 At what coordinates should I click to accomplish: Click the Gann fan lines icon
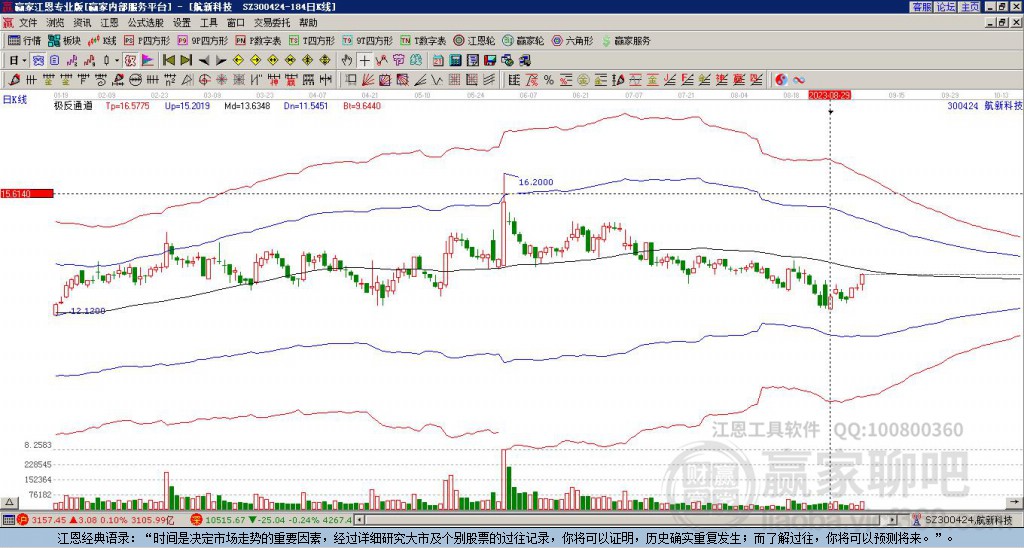point(368,80)
